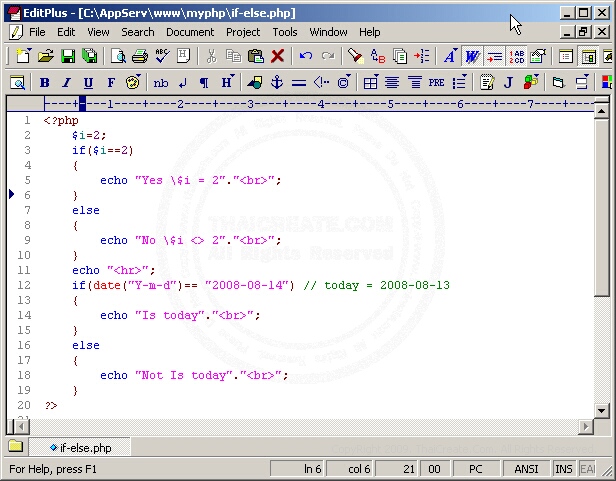Viewport: 616px width, 481px height.
Task: Insert JavaScript J icon
Action: [x=508, y=83]
